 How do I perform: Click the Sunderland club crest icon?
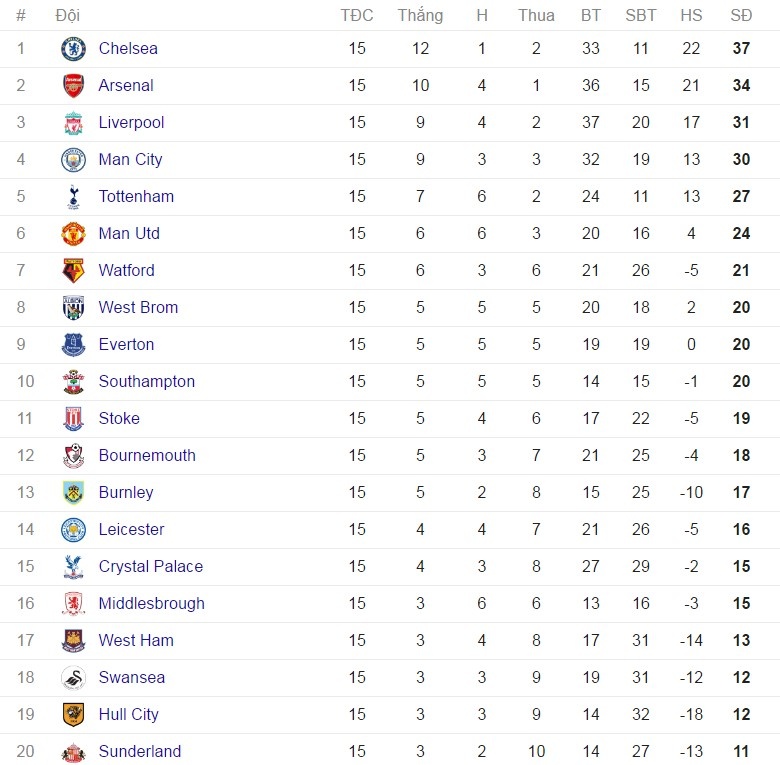point(73,752)
